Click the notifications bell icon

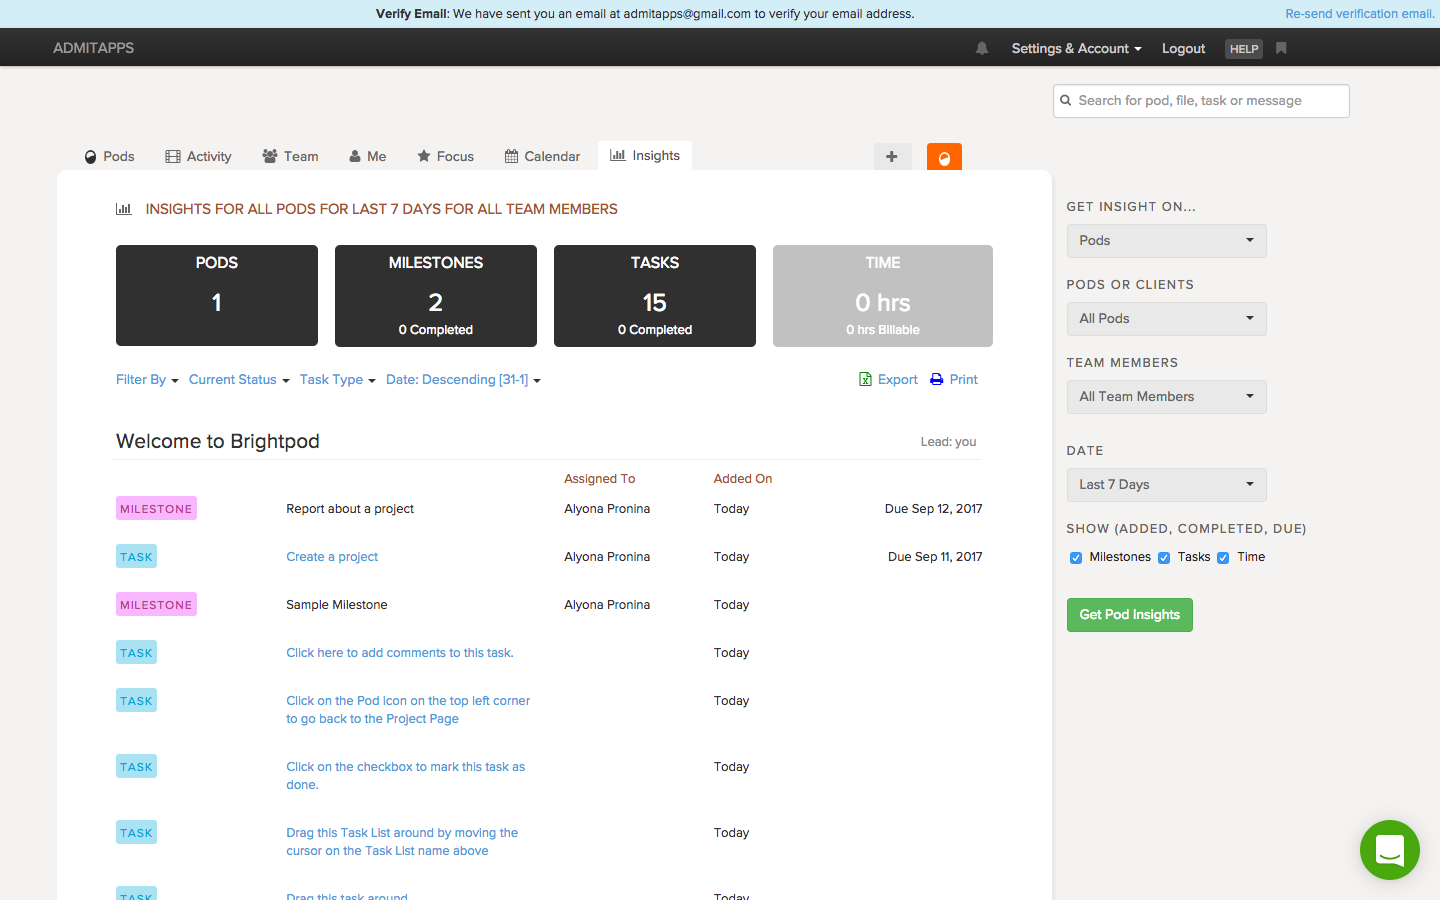982,48
